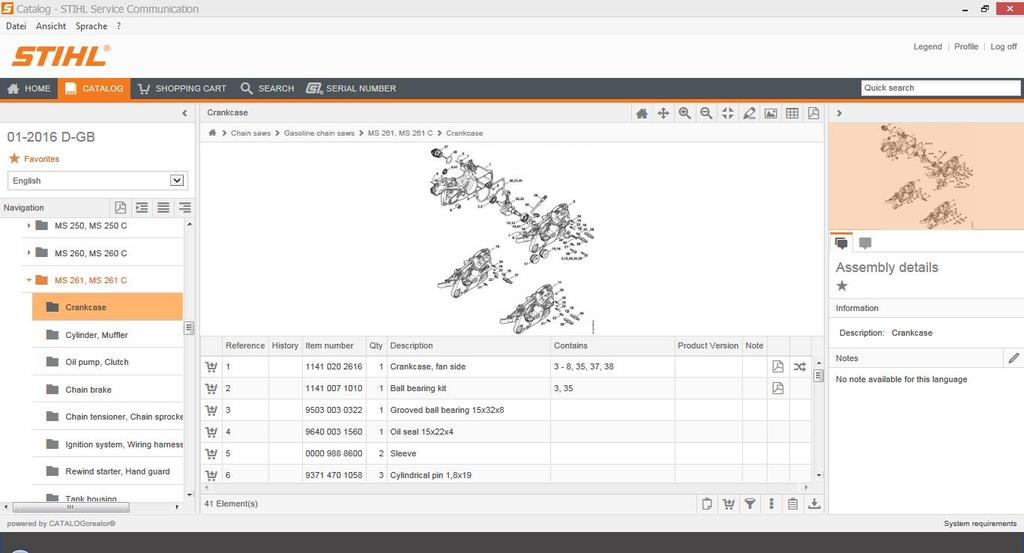Click Chain saws breadcrumb
The image size is (1024, 553).
(250, 133)
